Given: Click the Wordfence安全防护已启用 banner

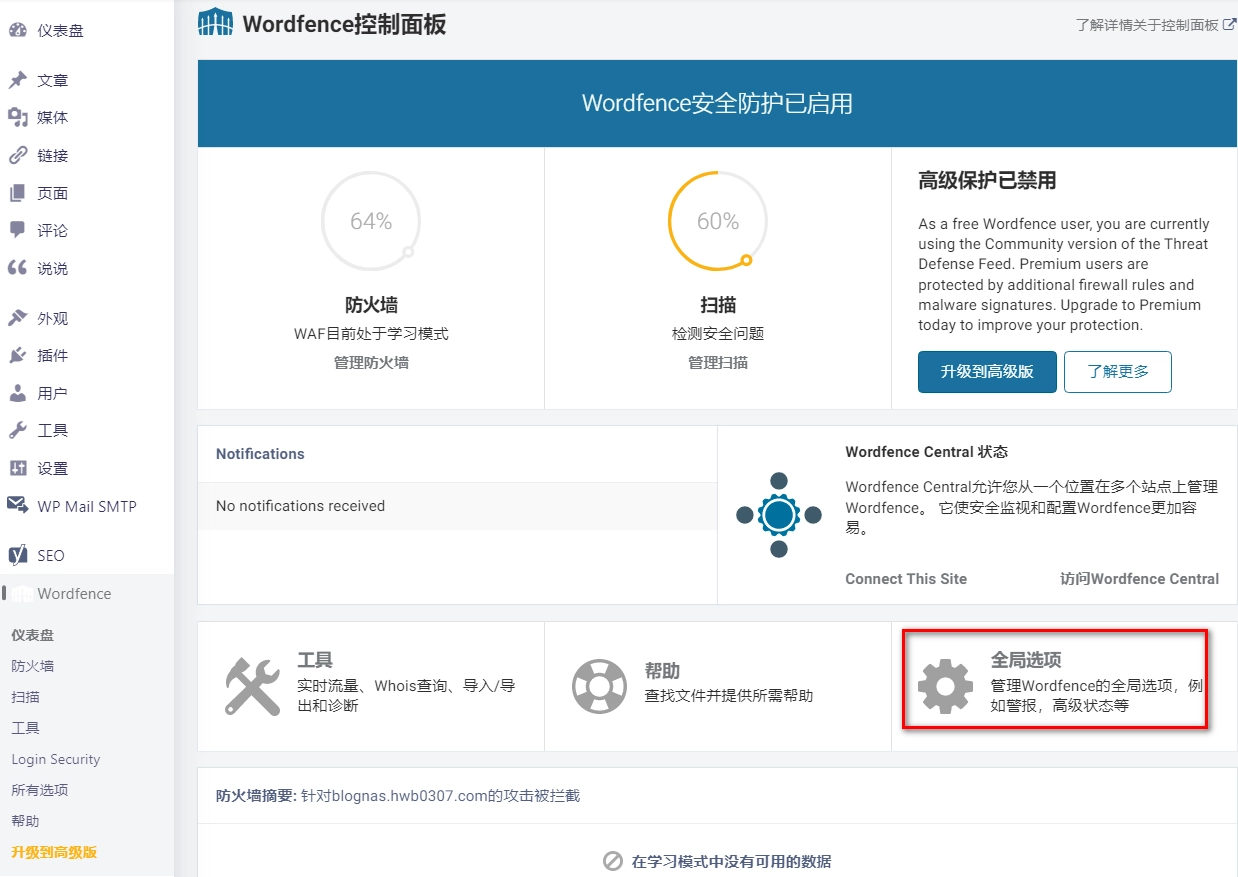Looking at the screenshot, I should [717, 104].
